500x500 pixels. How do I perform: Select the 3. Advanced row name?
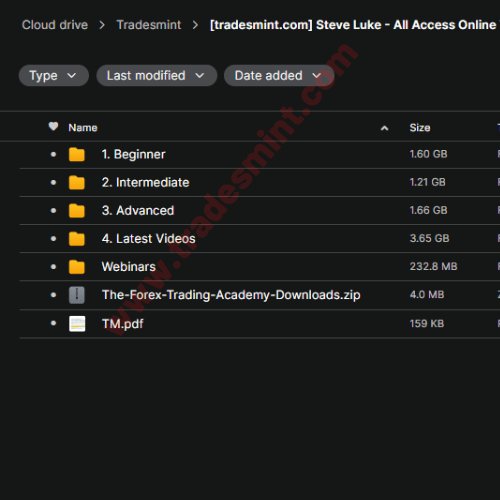pyautogui.click(x=138, y=211)
